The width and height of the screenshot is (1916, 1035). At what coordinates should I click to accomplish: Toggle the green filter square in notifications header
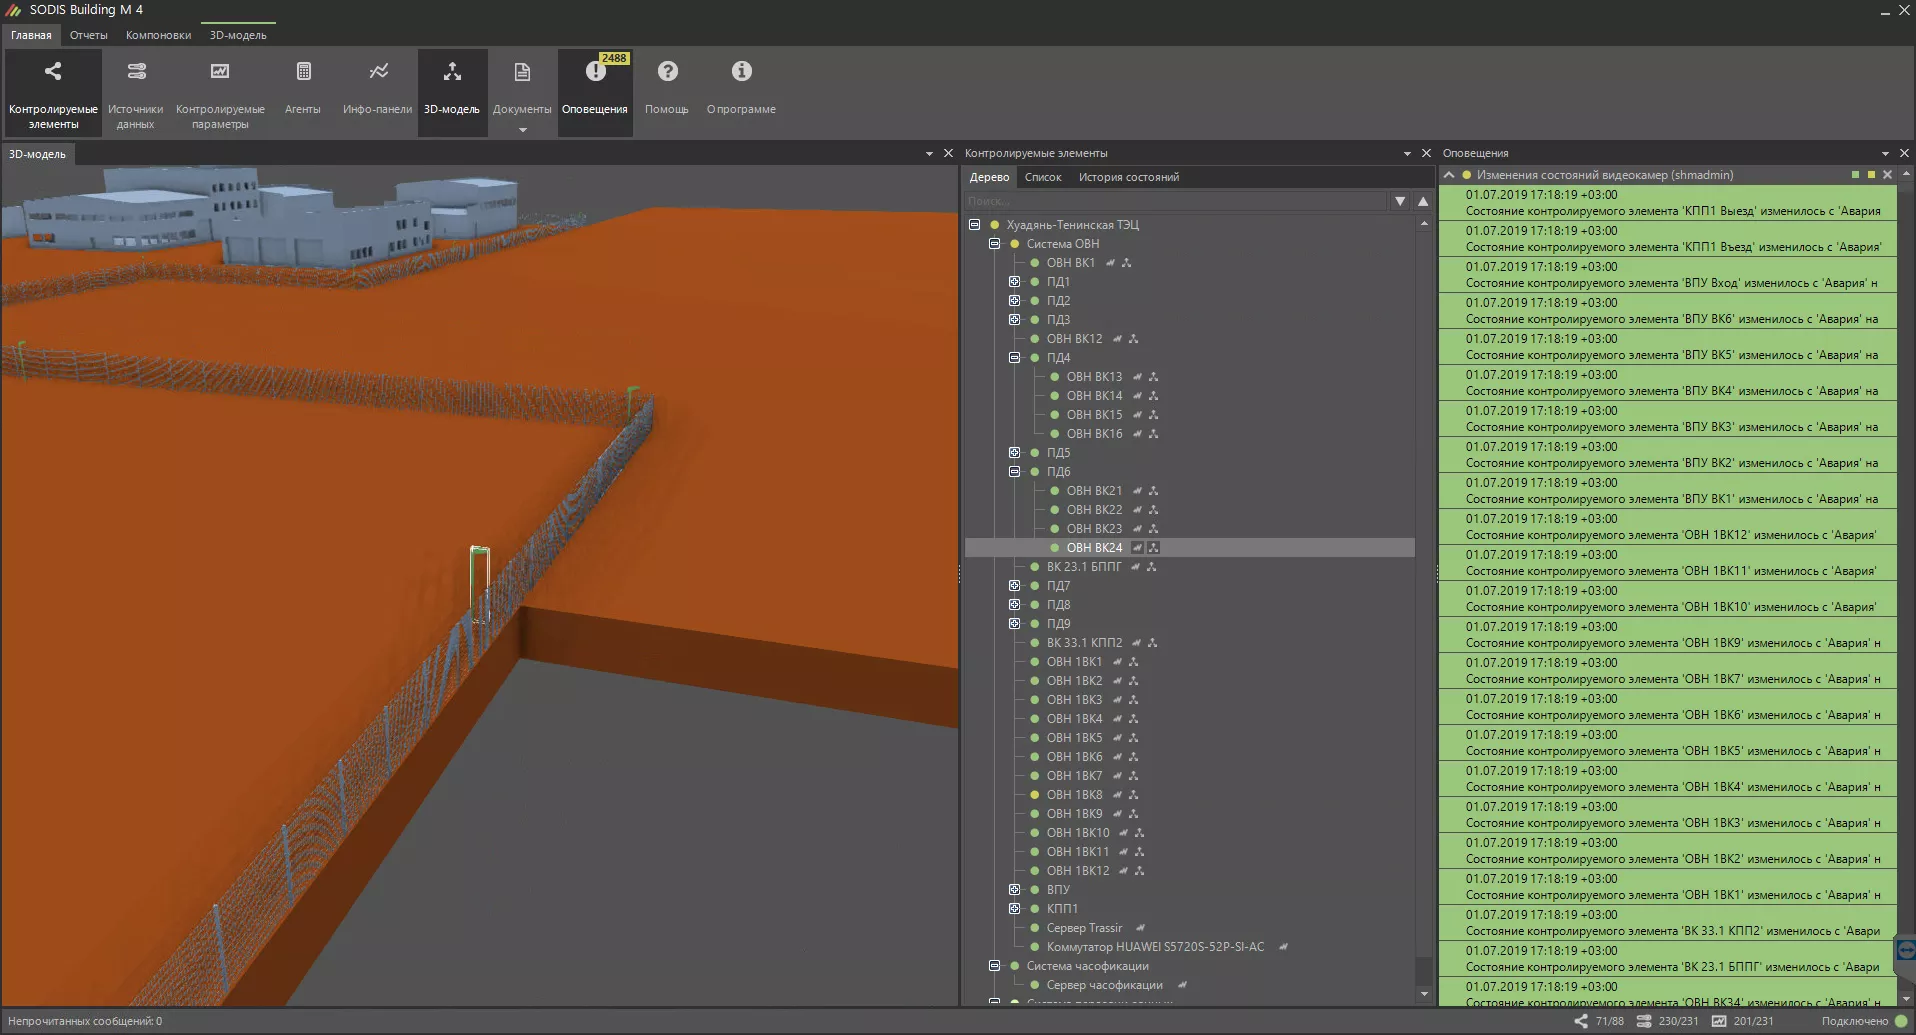pyautogui.click(x=1855, y=175)
